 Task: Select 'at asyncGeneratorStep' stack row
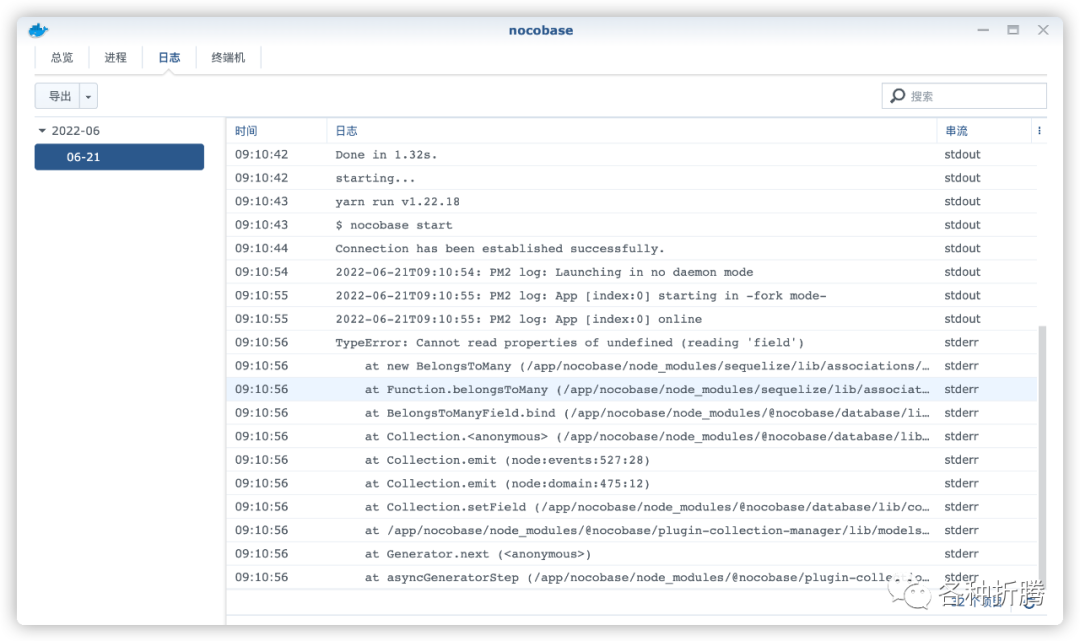[x=632, y=577]
